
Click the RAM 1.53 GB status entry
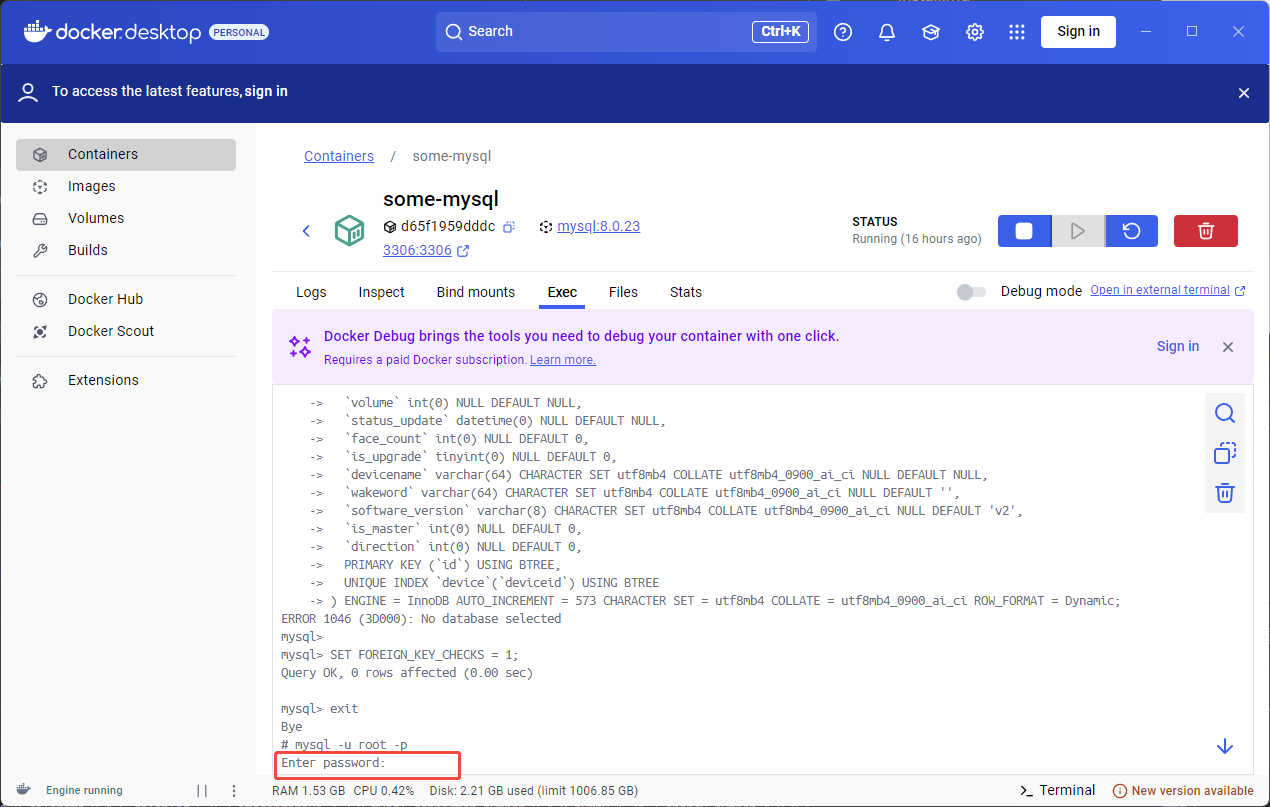[x=308, y=791]
